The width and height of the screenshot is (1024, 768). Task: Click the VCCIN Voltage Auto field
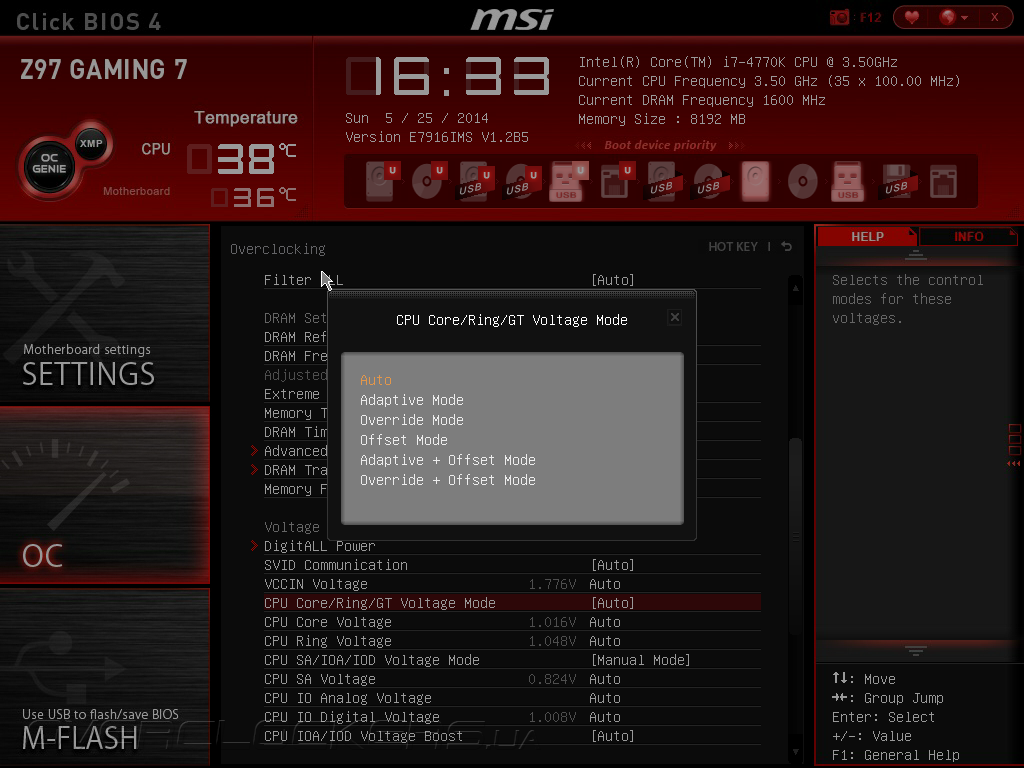pyautogui.click(x=605, y=584)
